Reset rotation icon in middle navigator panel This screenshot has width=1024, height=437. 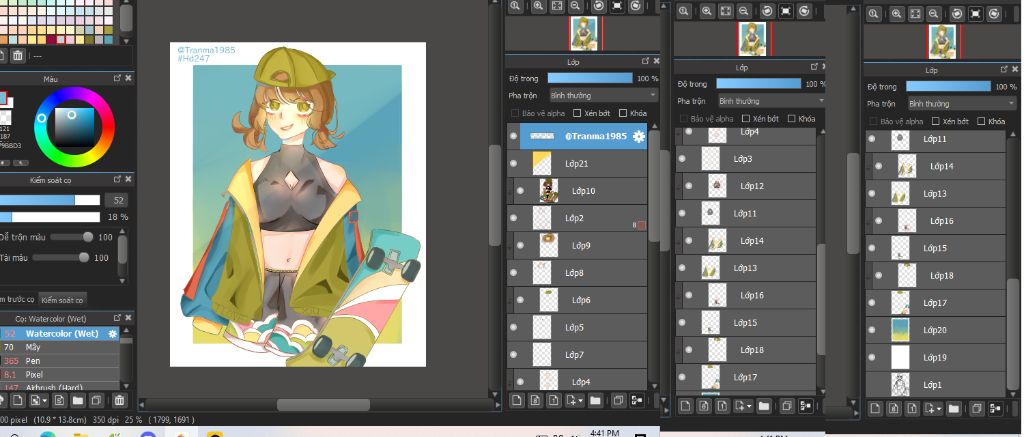(786, 11)
